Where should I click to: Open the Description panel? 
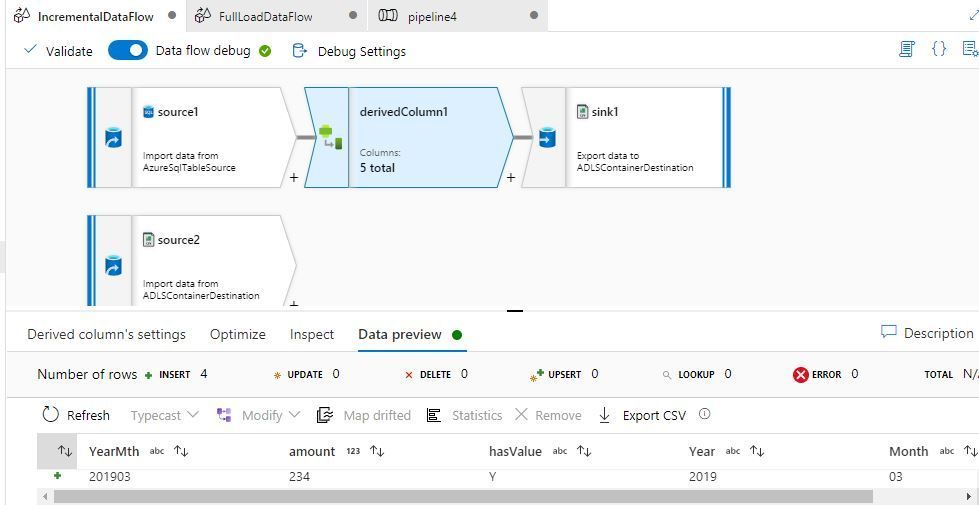927,333
